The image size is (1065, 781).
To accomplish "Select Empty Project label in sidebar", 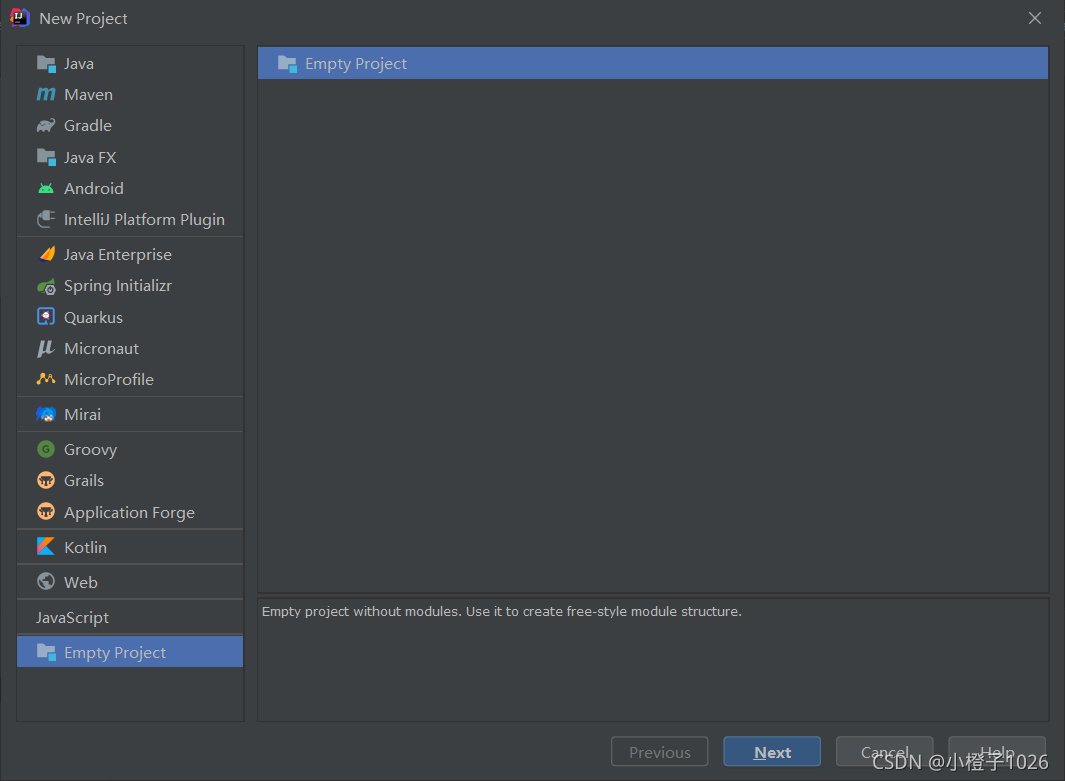I will click(x=115, y=653).
